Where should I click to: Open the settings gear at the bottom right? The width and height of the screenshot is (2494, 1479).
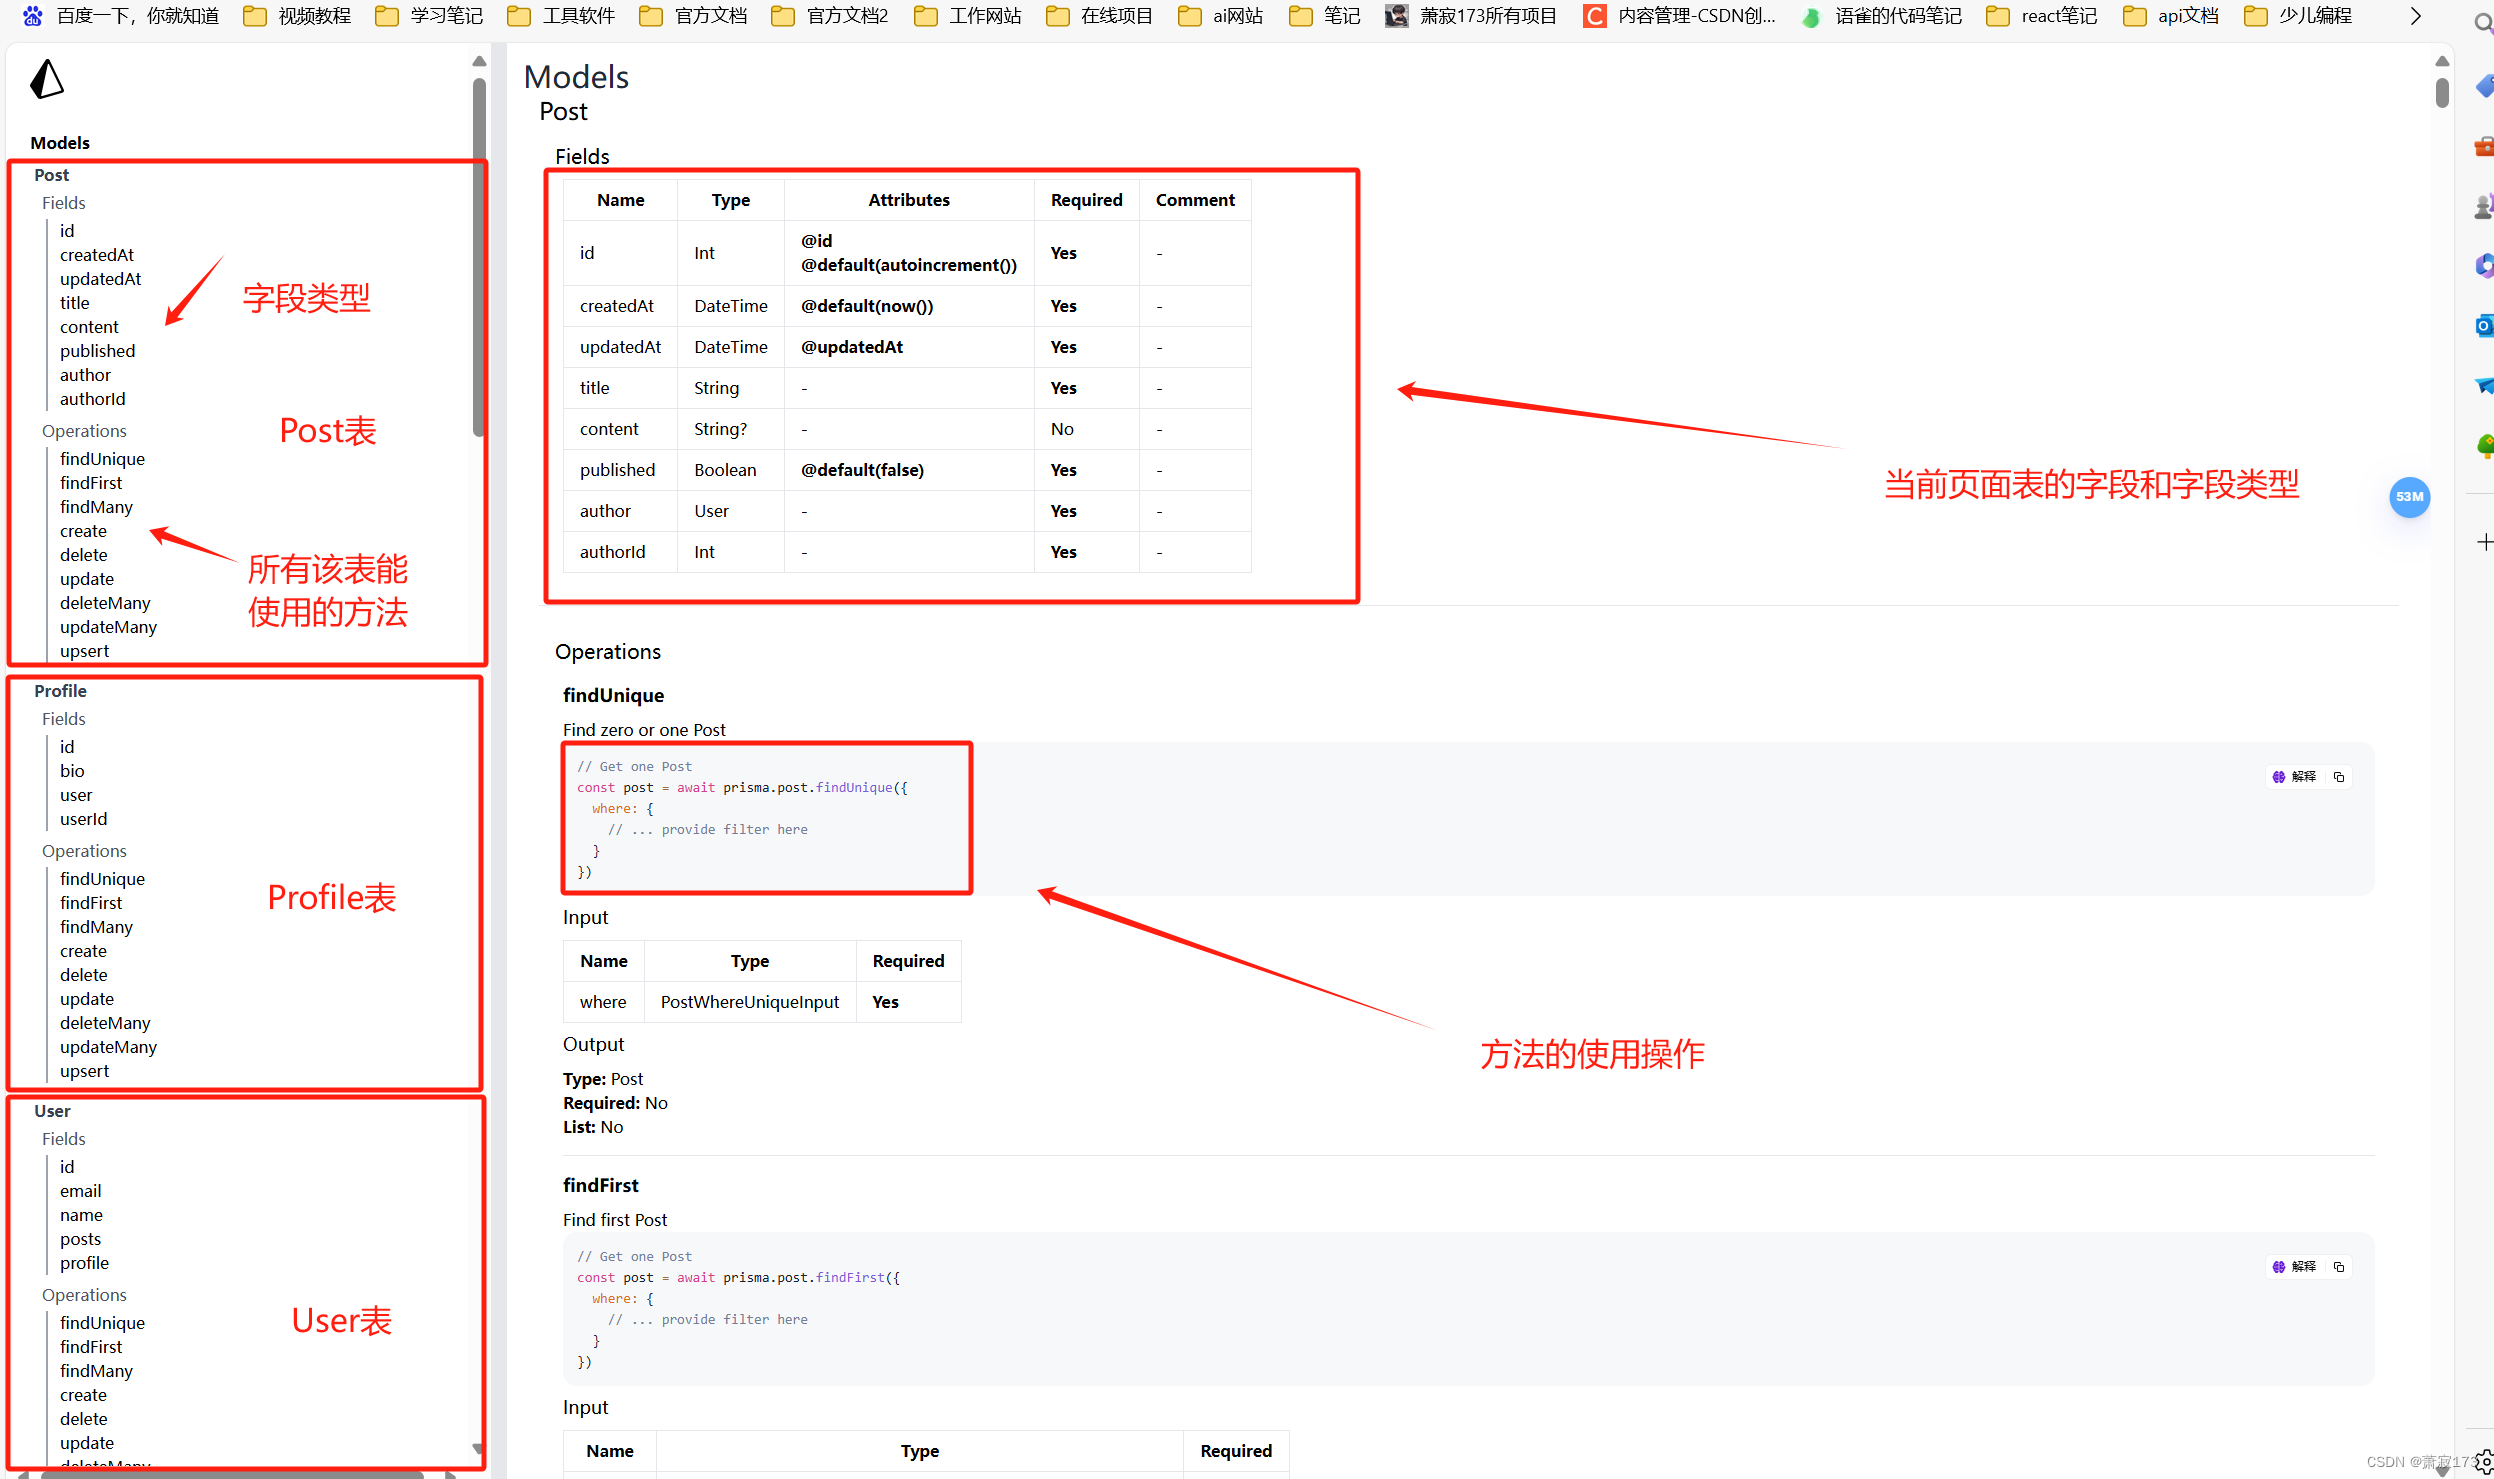(x=2483, y=1464)
